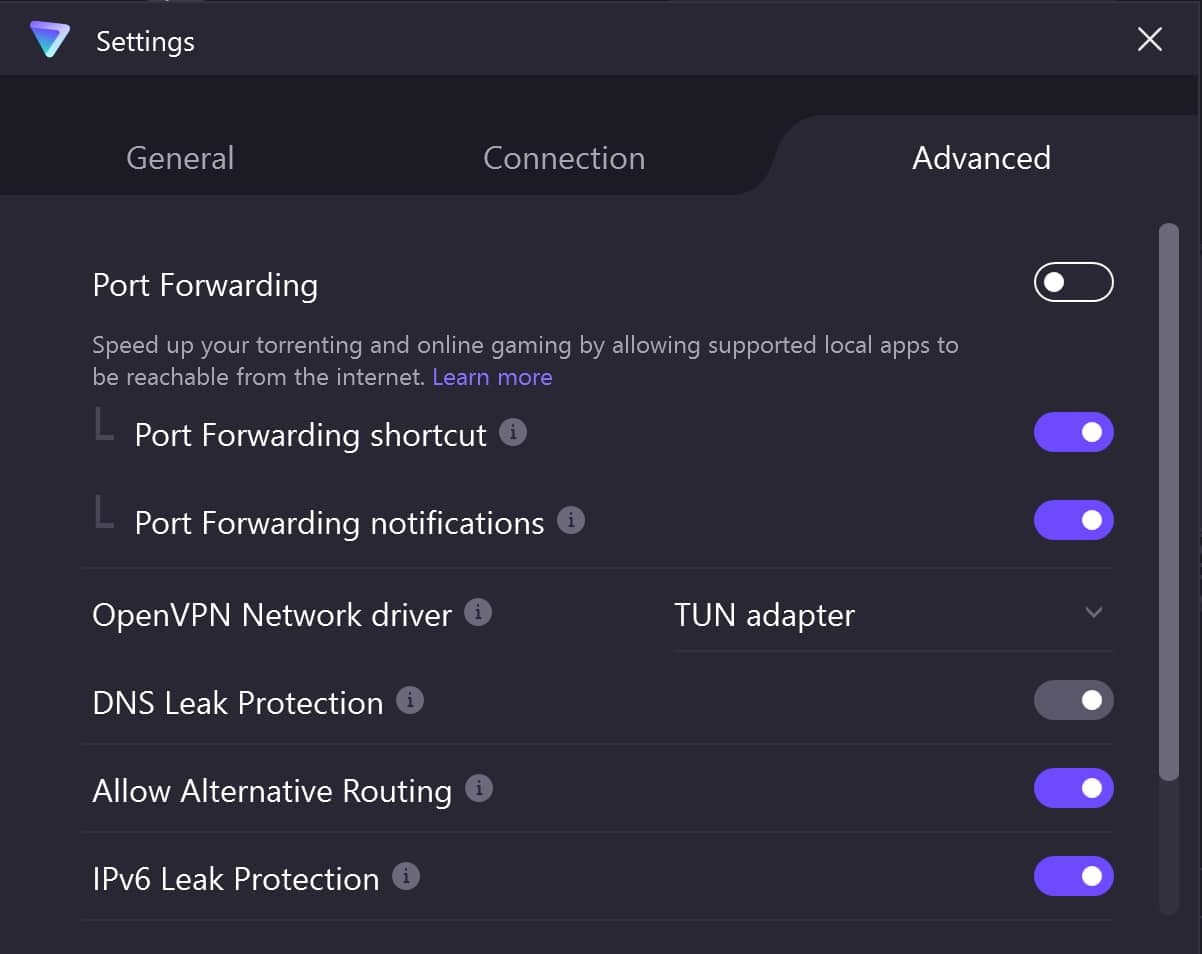Image resolution: width=1202 pixels, height=954 pixels.
Task: Show info for Allow Alternative Routing
Action: [479, 788]
